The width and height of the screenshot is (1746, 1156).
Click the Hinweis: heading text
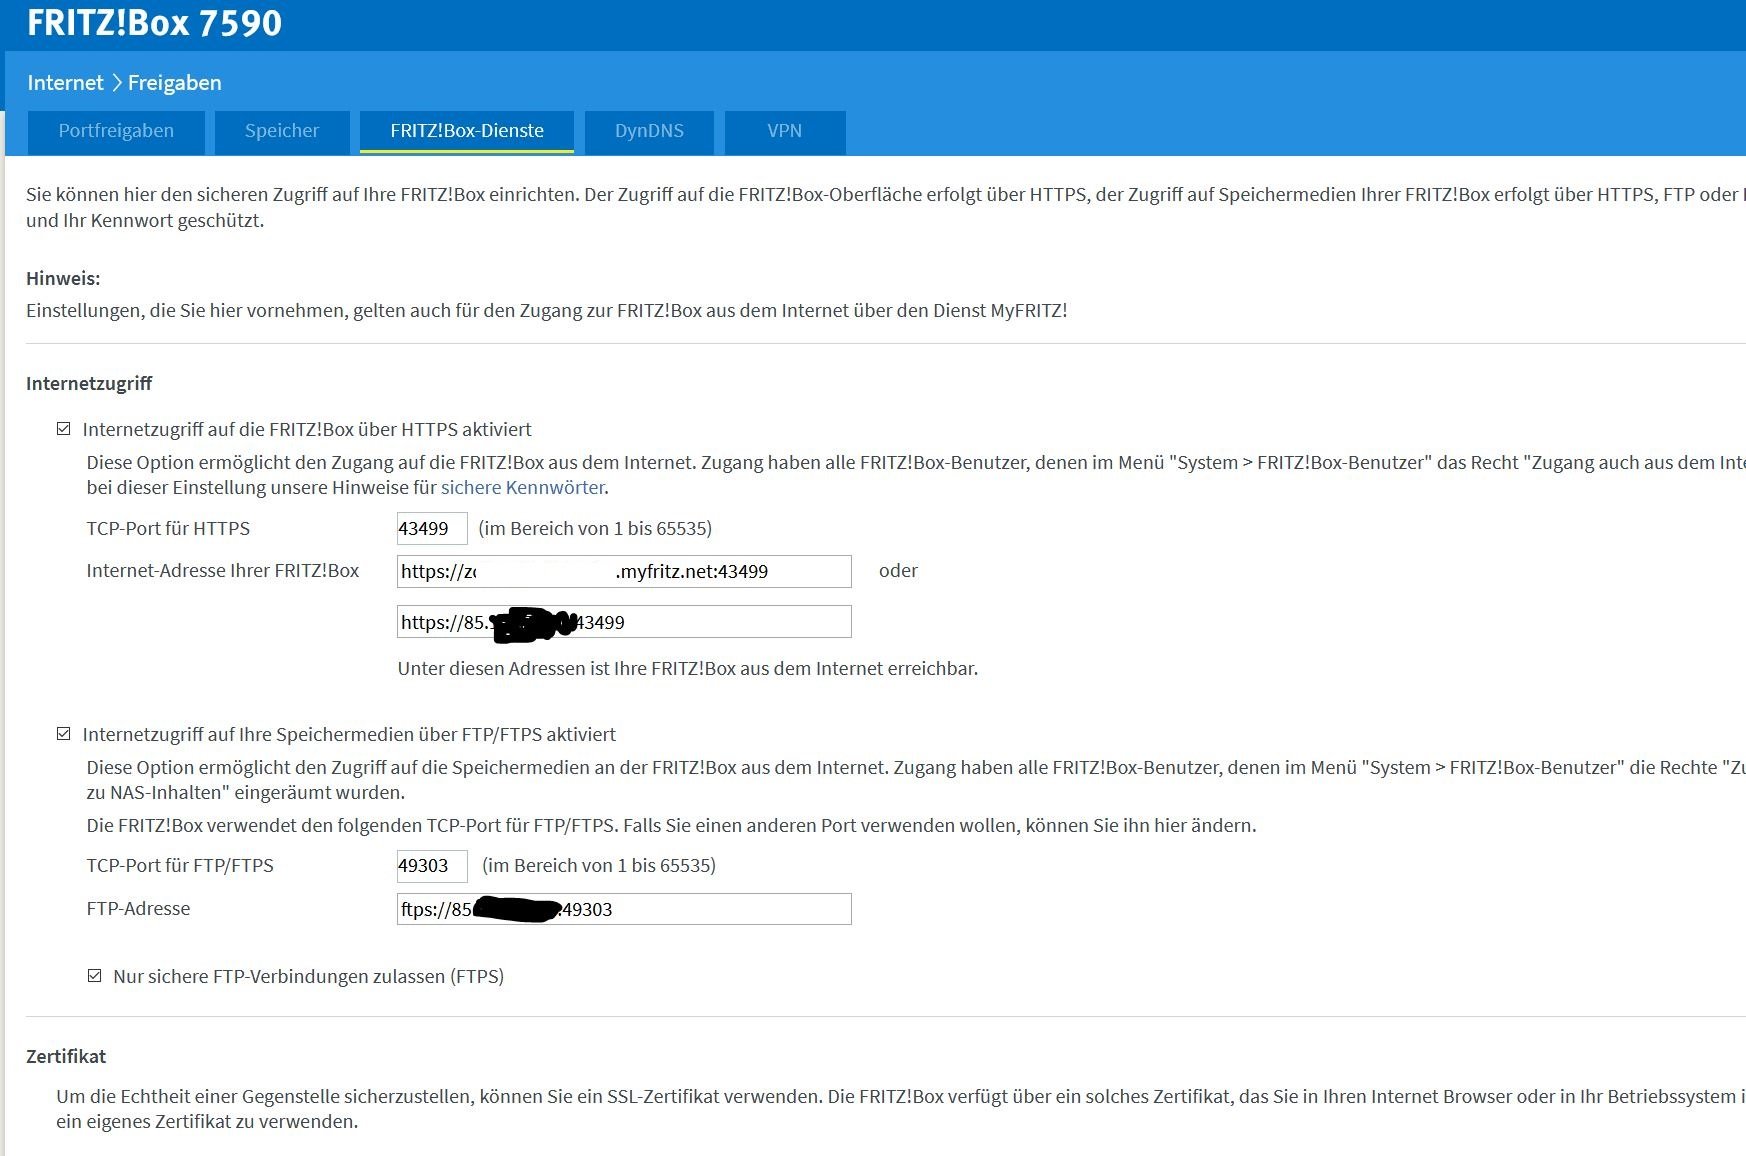63,279
